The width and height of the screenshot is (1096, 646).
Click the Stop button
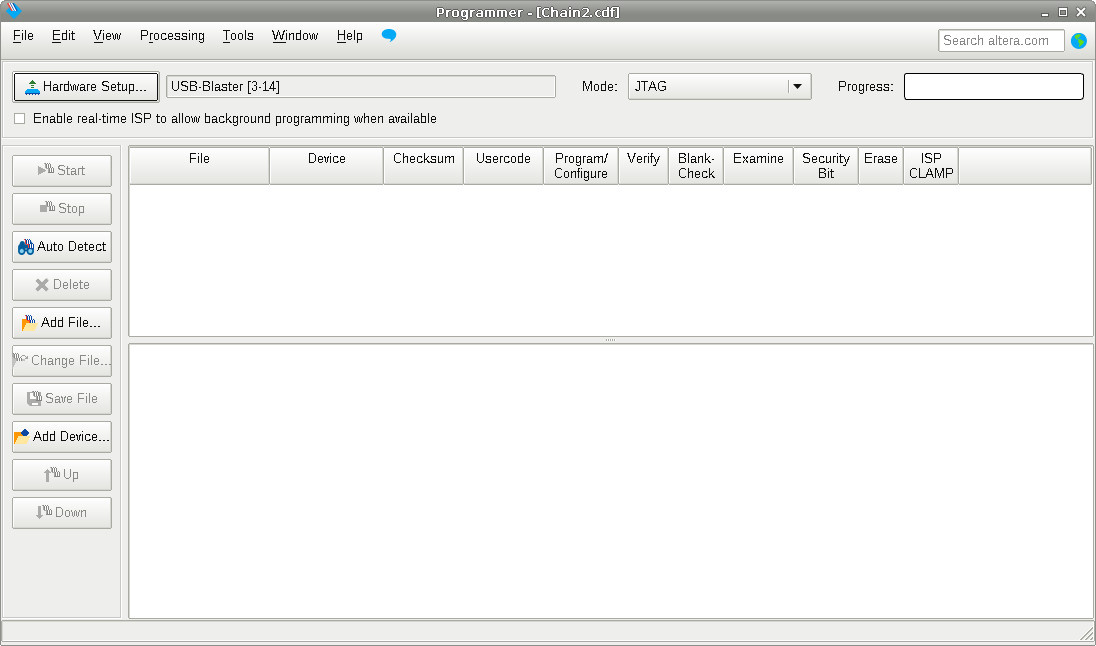click(x=62, y=208)
